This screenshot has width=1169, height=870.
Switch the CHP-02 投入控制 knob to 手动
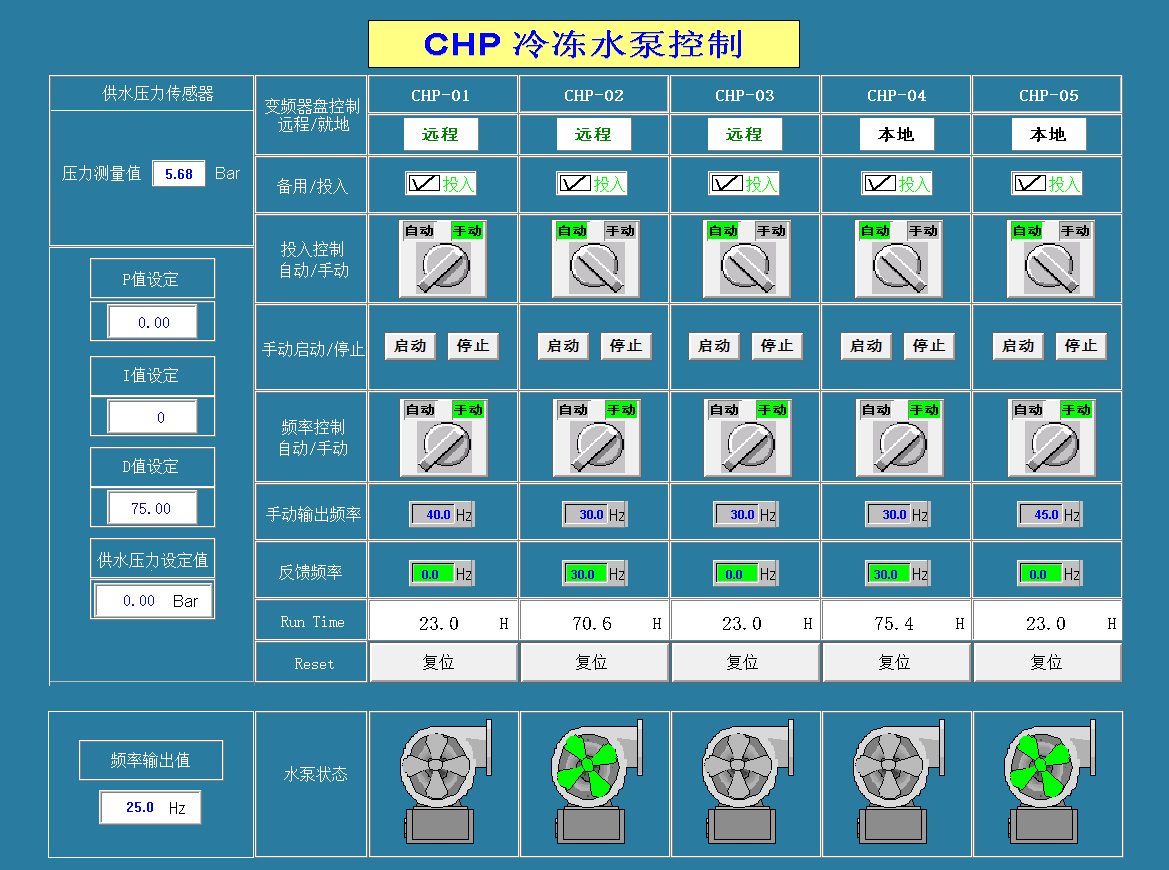click(x=594, y=268)
